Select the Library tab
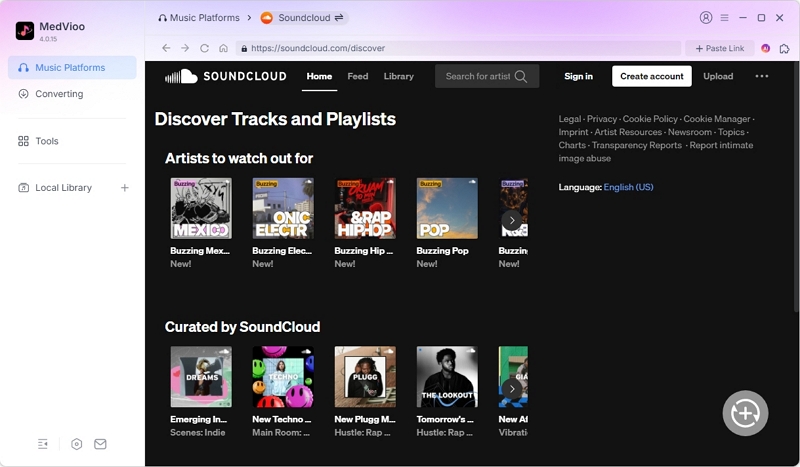The height and width of the screenshot is (467, 800). pos(398,77)
